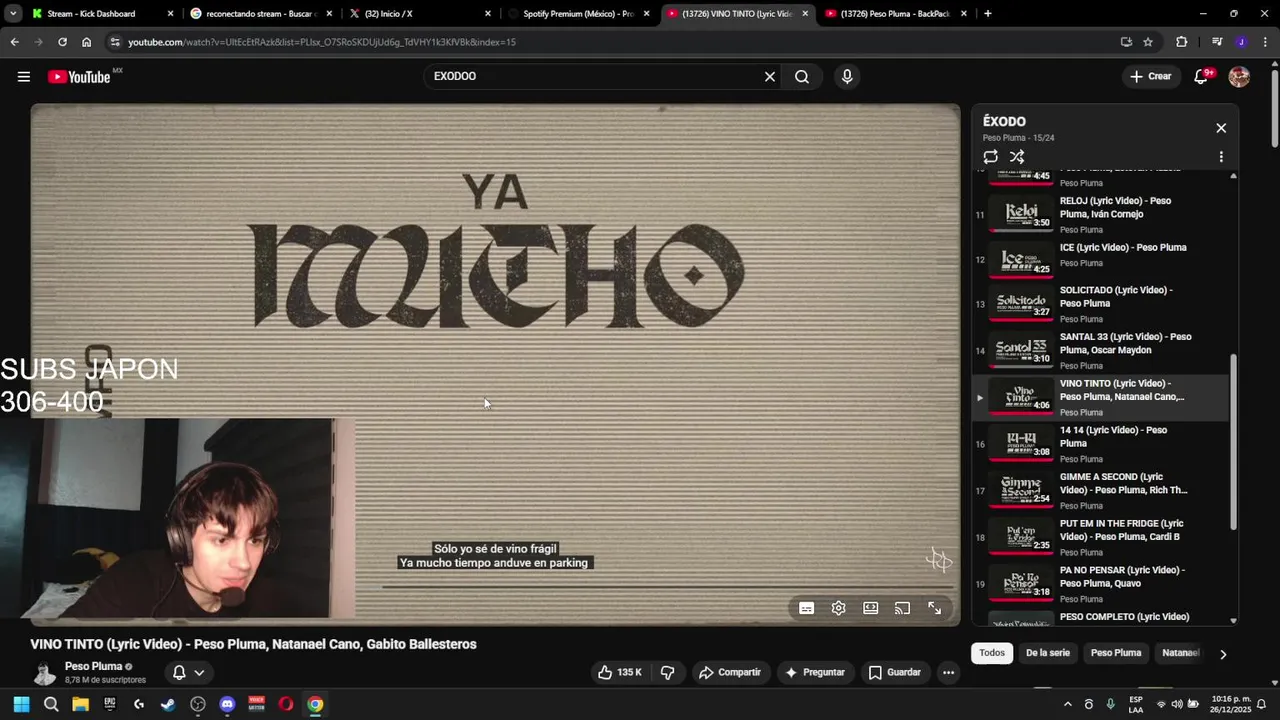The image size is (1280, 720).
Task: Go to the YouTube home logo
Action: [79, 77]
